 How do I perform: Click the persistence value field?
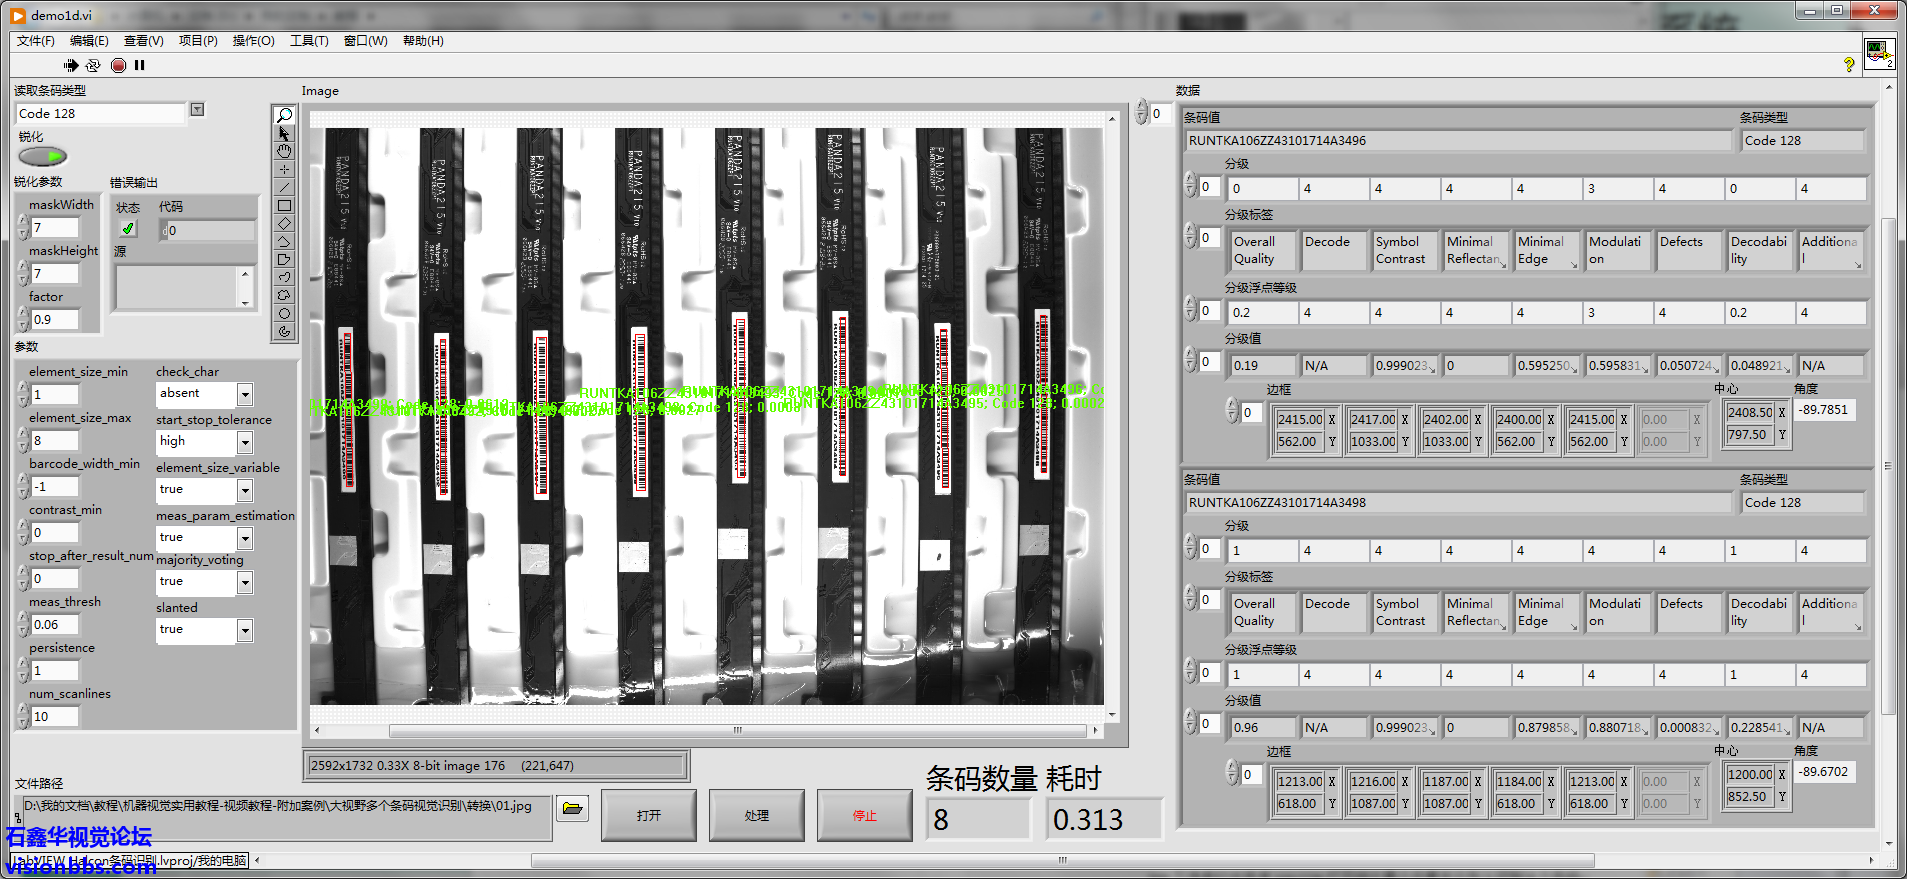55,671
